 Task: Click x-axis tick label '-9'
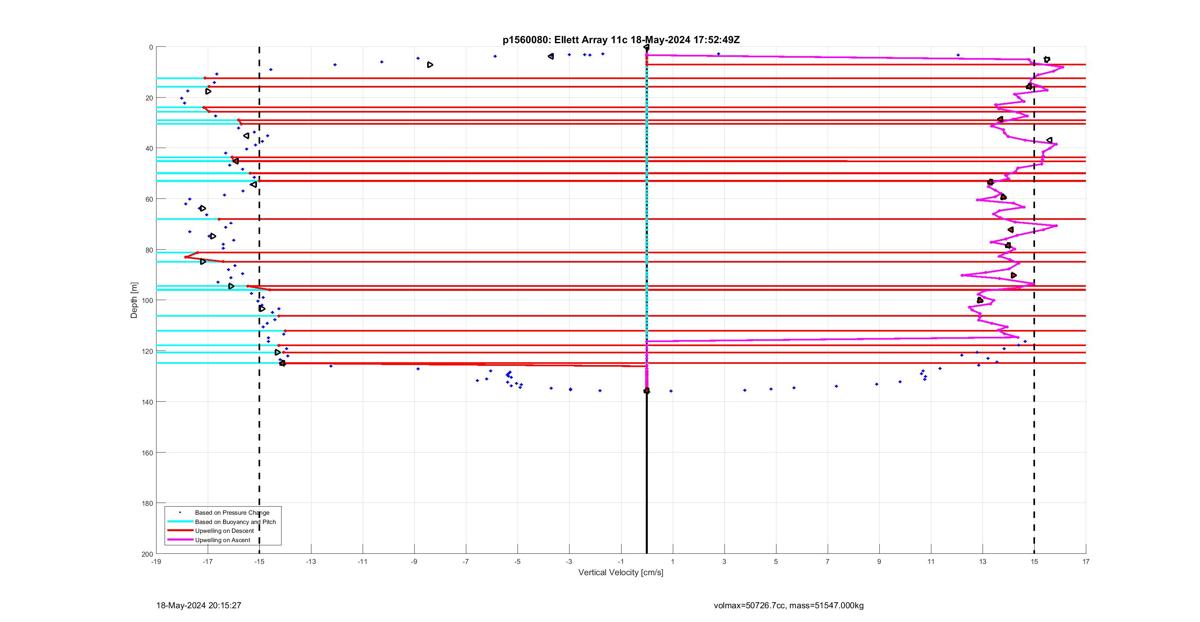pos(414,562)
